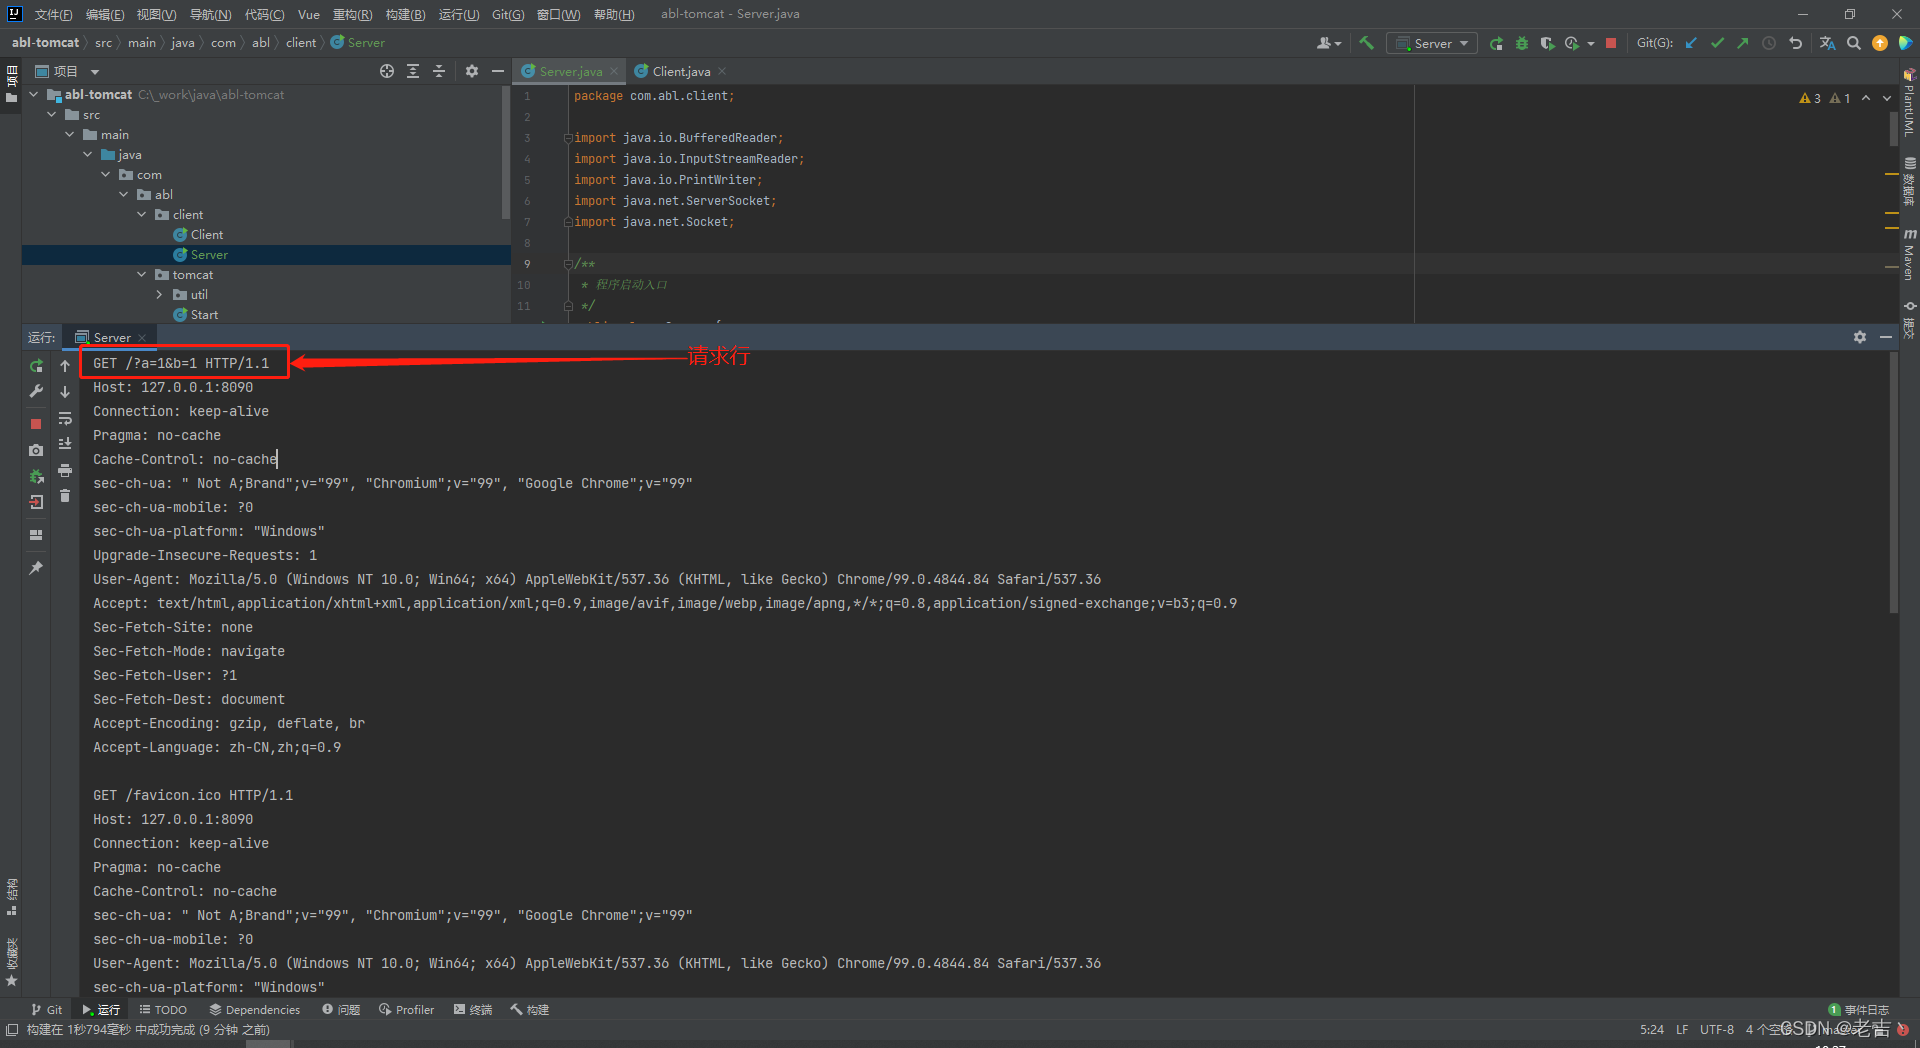Stop process in Run panel sidebar
The image size is (1920, 1048).
pos(36,424)
